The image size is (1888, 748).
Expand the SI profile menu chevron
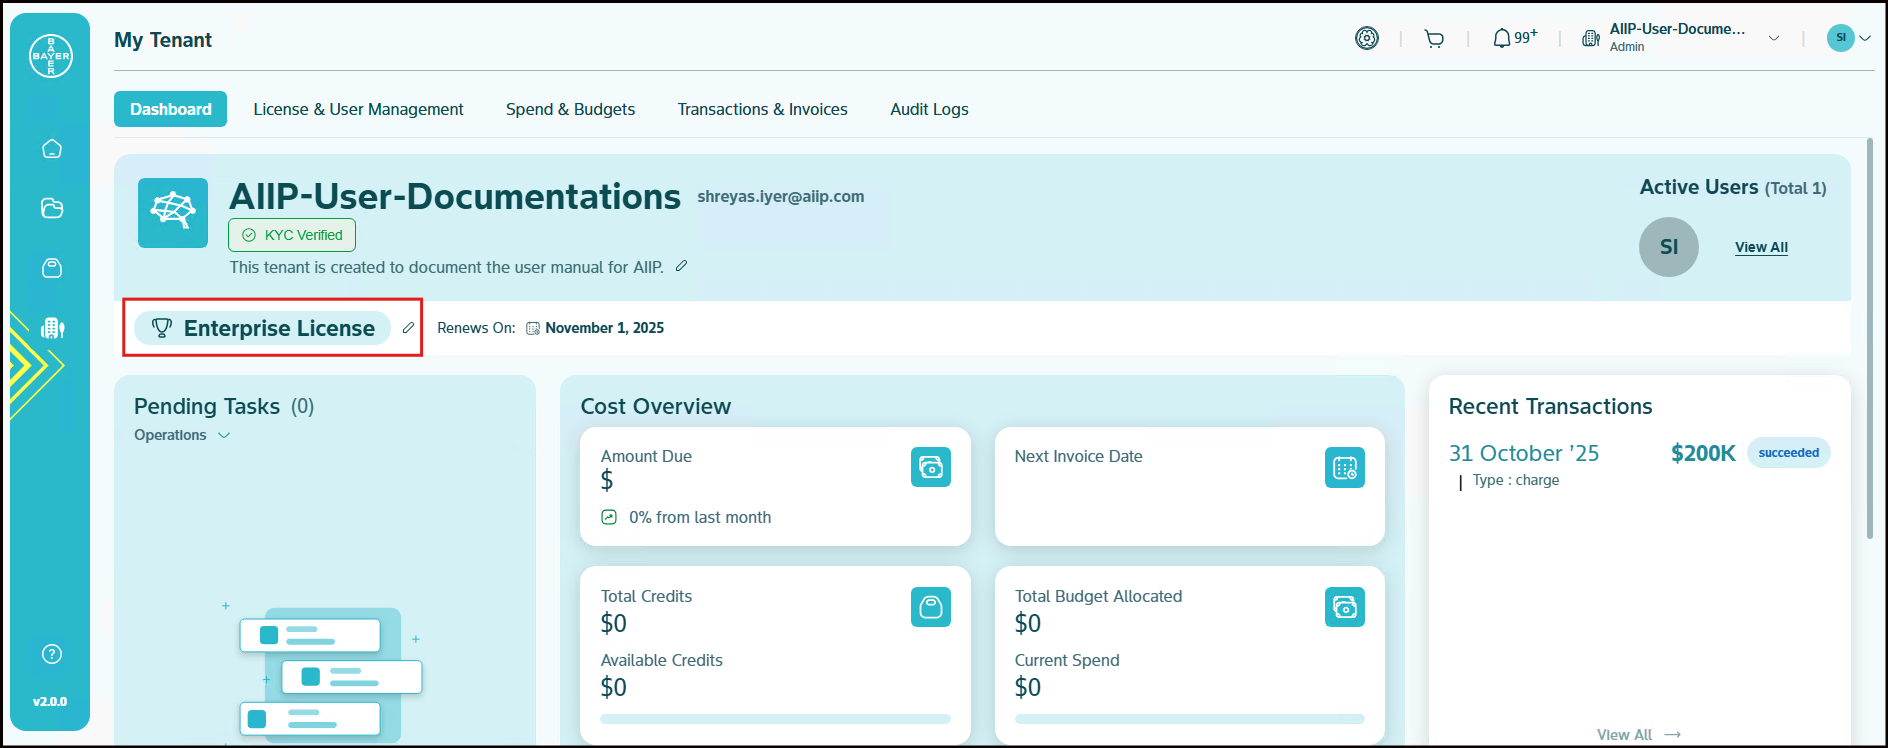coord(1865,38)
